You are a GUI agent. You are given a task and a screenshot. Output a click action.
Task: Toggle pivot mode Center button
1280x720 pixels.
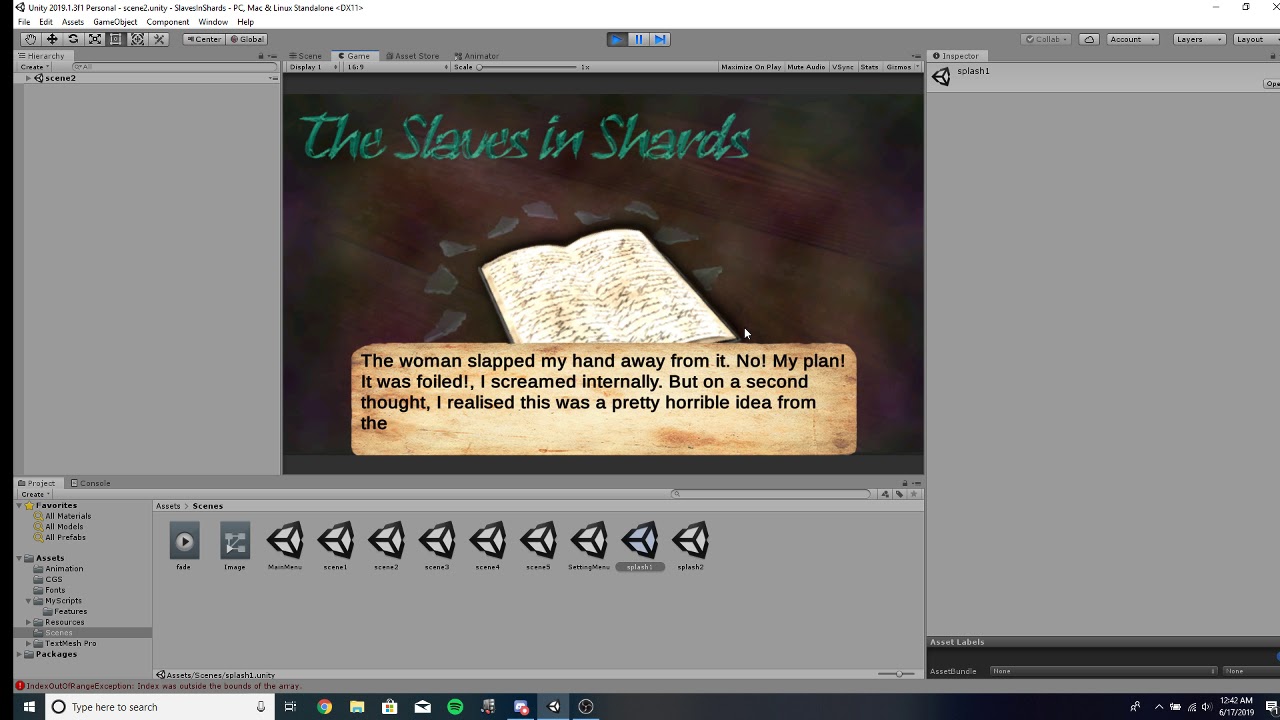click(204, 39)
